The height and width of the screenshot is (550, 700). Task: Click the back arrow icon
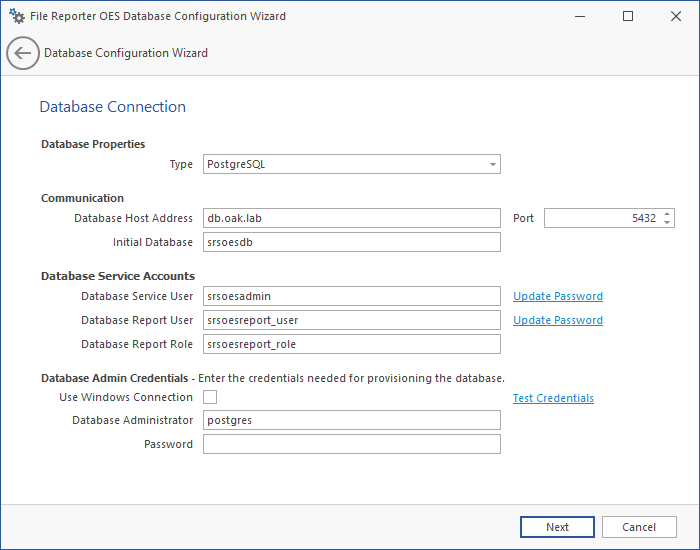point(23,53)
